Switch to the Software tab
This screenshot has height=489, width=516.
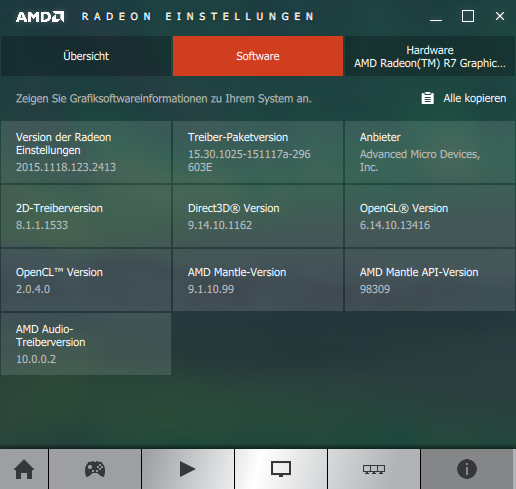(258, 56)
